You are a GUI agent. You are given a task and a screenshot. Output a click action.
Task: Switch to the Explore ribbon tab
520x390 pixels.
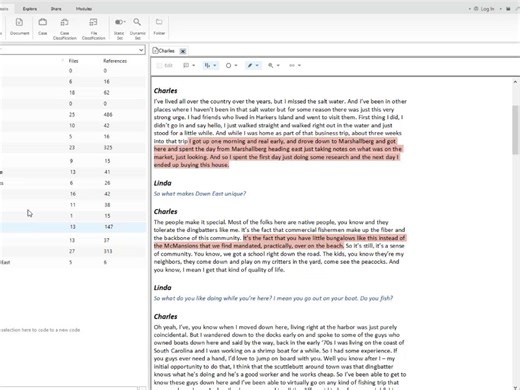click(x=30, y=9)
